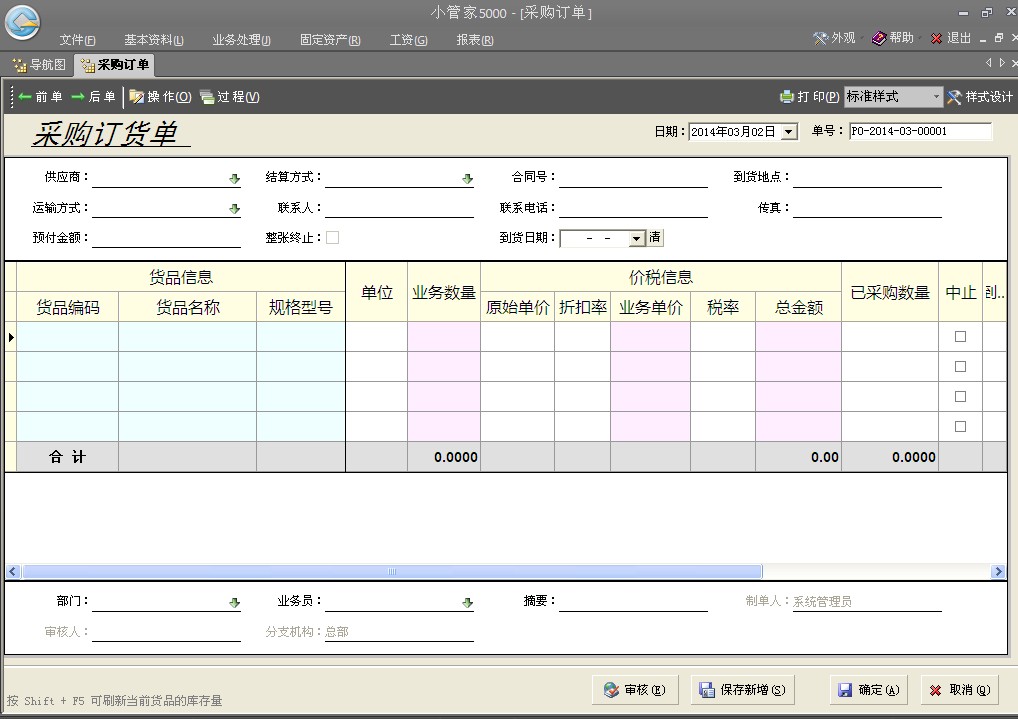Switch to the 导航图 tab
This screenshot has height=719, width=1018.
pos(39,65)
